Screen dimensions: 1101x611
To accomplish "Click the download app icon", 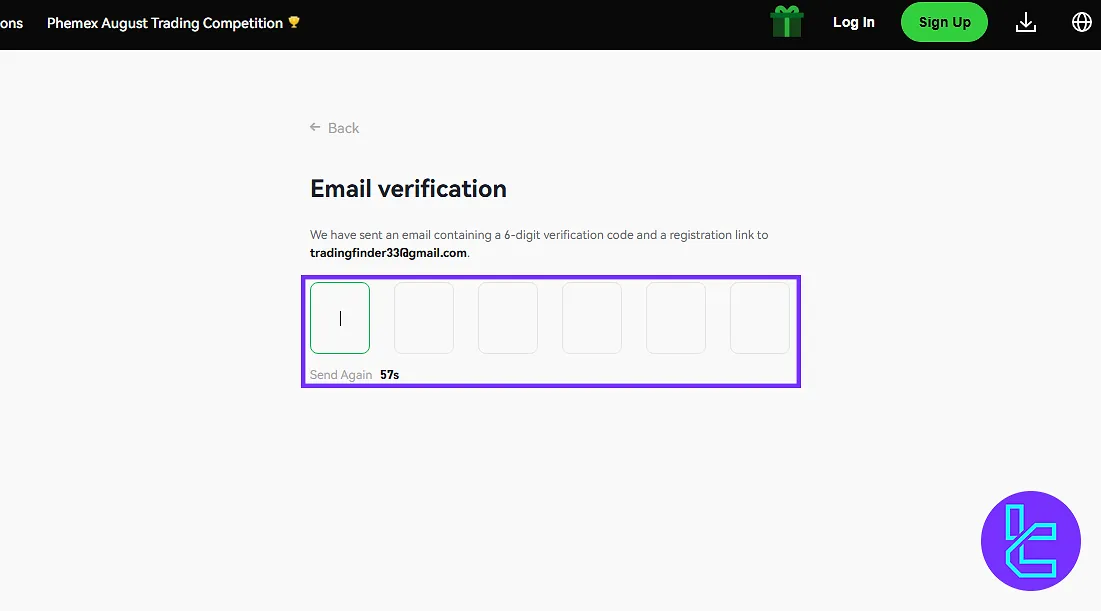I will pyautogui.click(x=1026, y=22).
